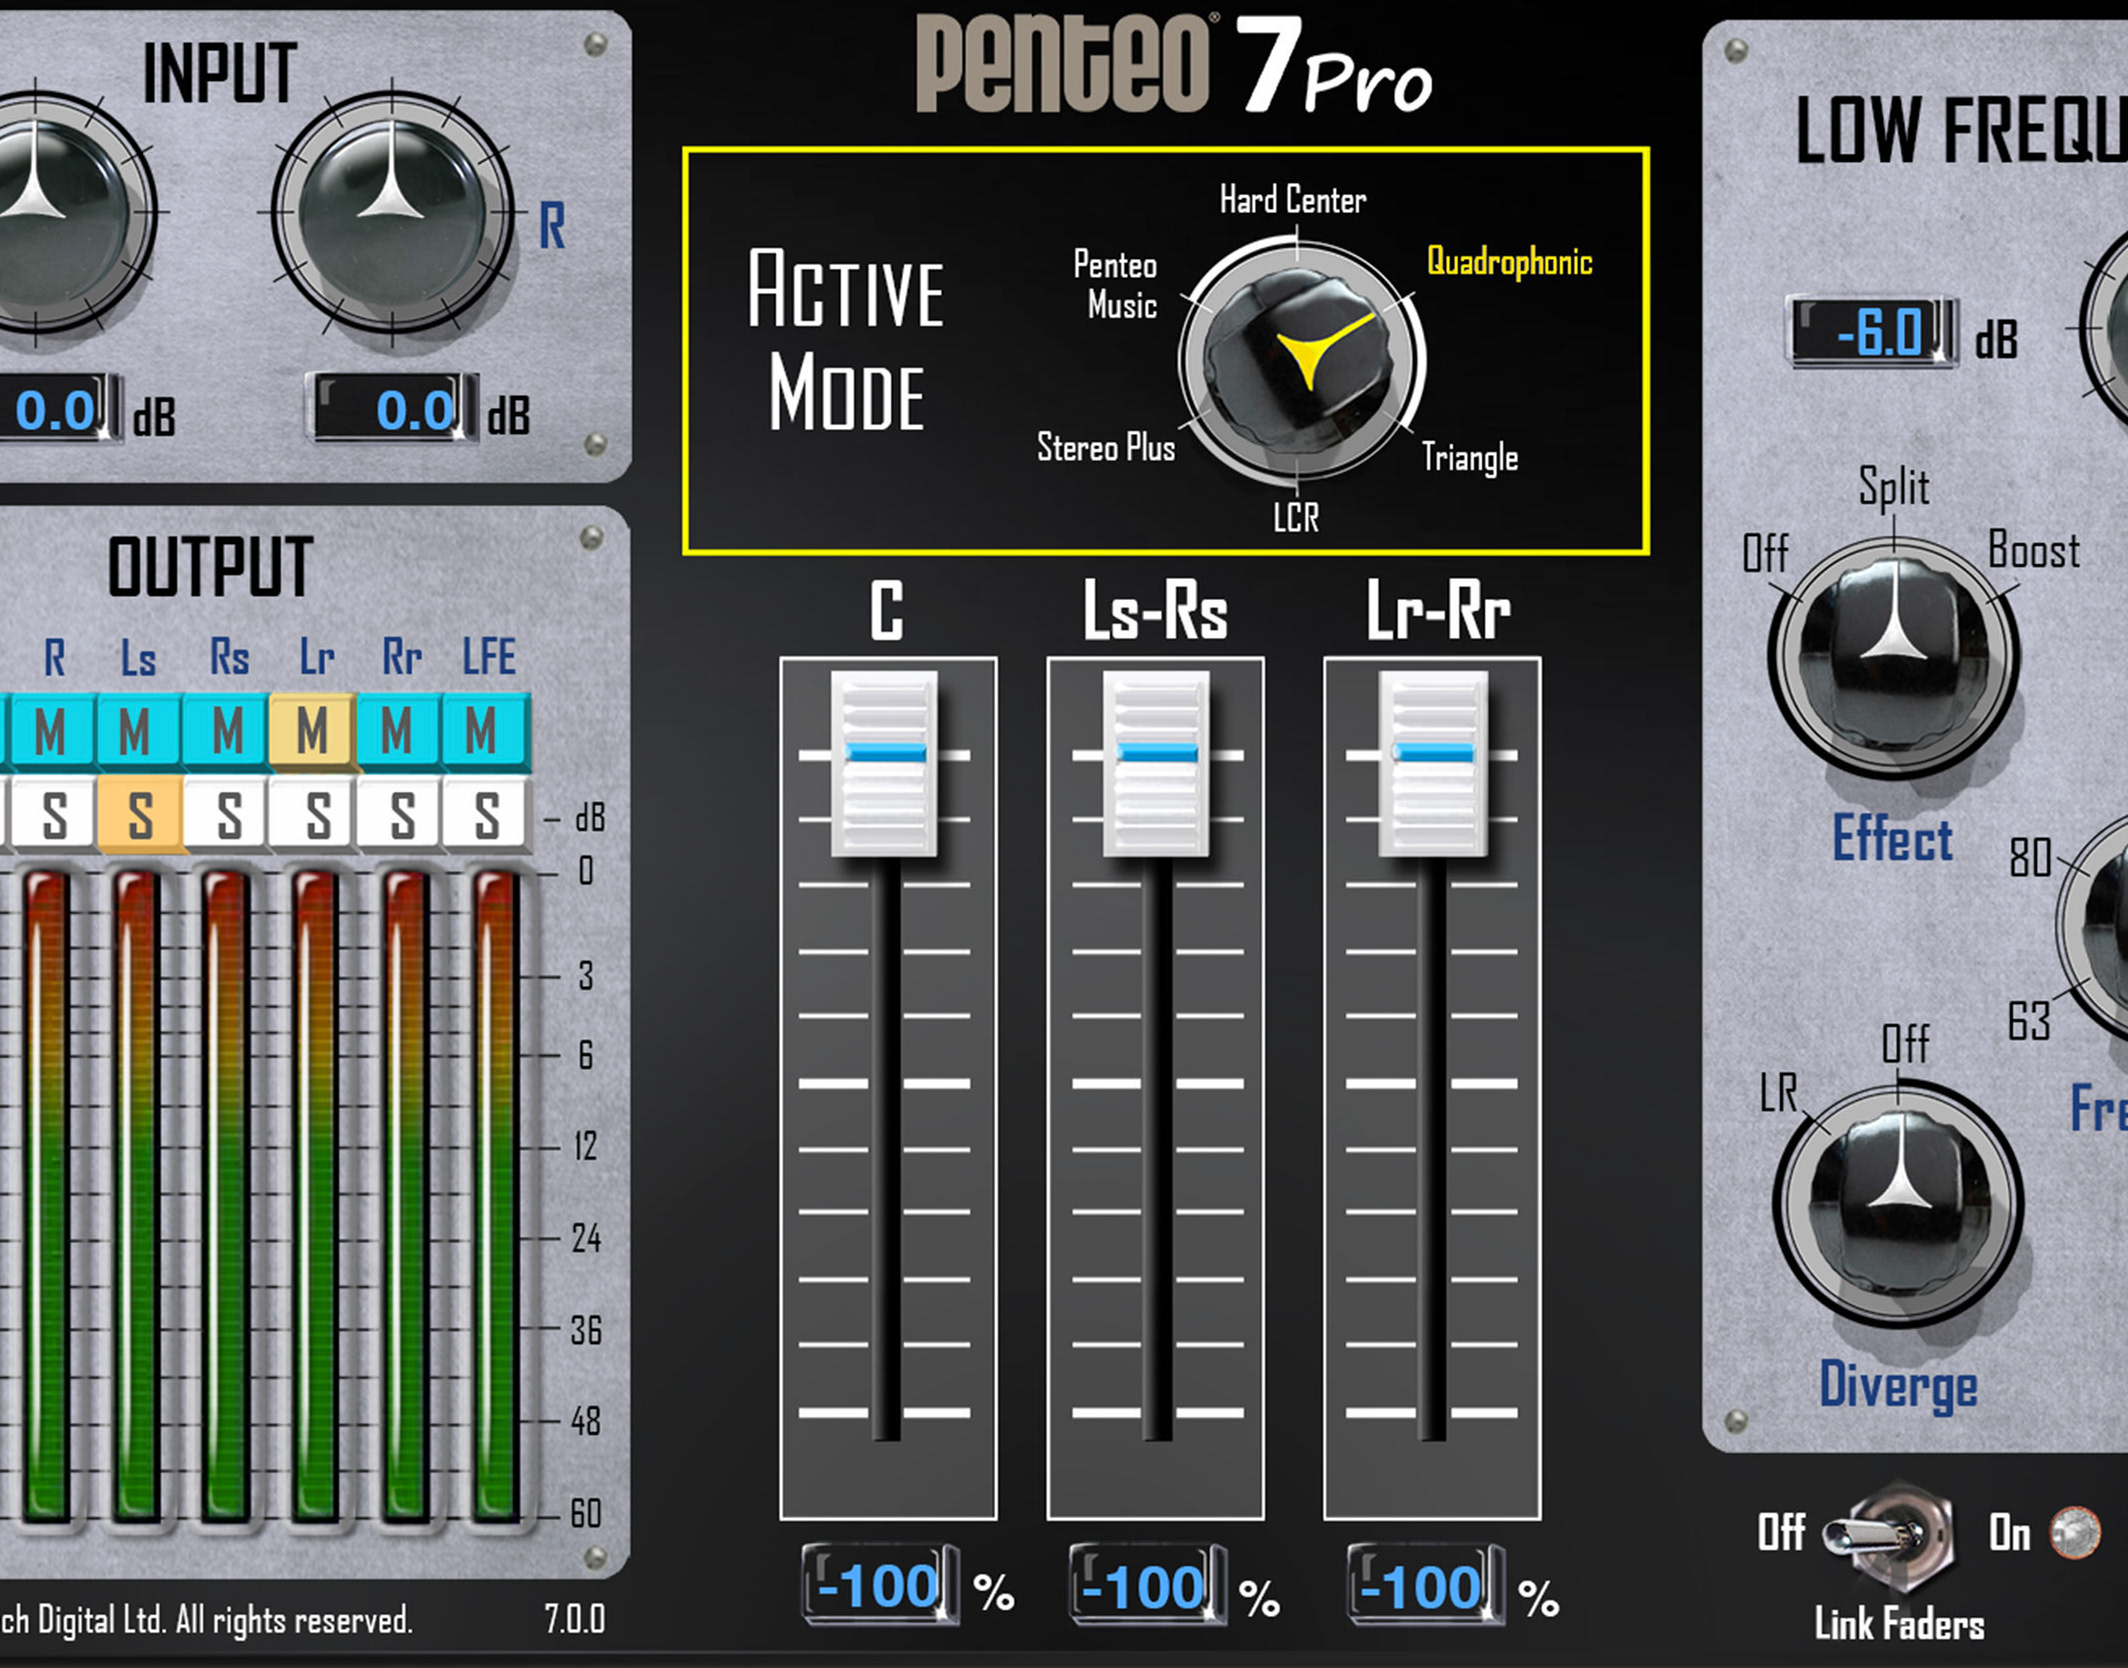Select Stereo Plus mode
Image resolution: width=2128 pixels, height=1668 pixels.
tap(1106, 447)
